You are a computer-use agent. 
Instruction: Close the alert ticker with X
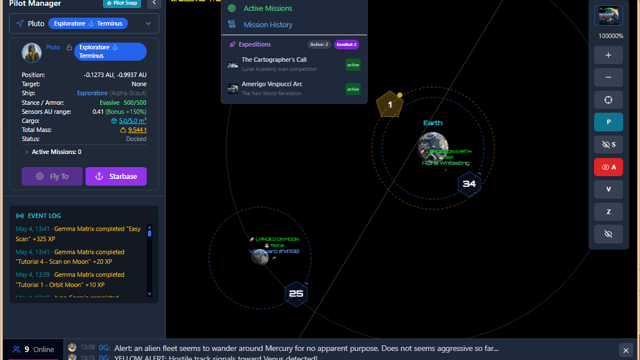(626, 350)
